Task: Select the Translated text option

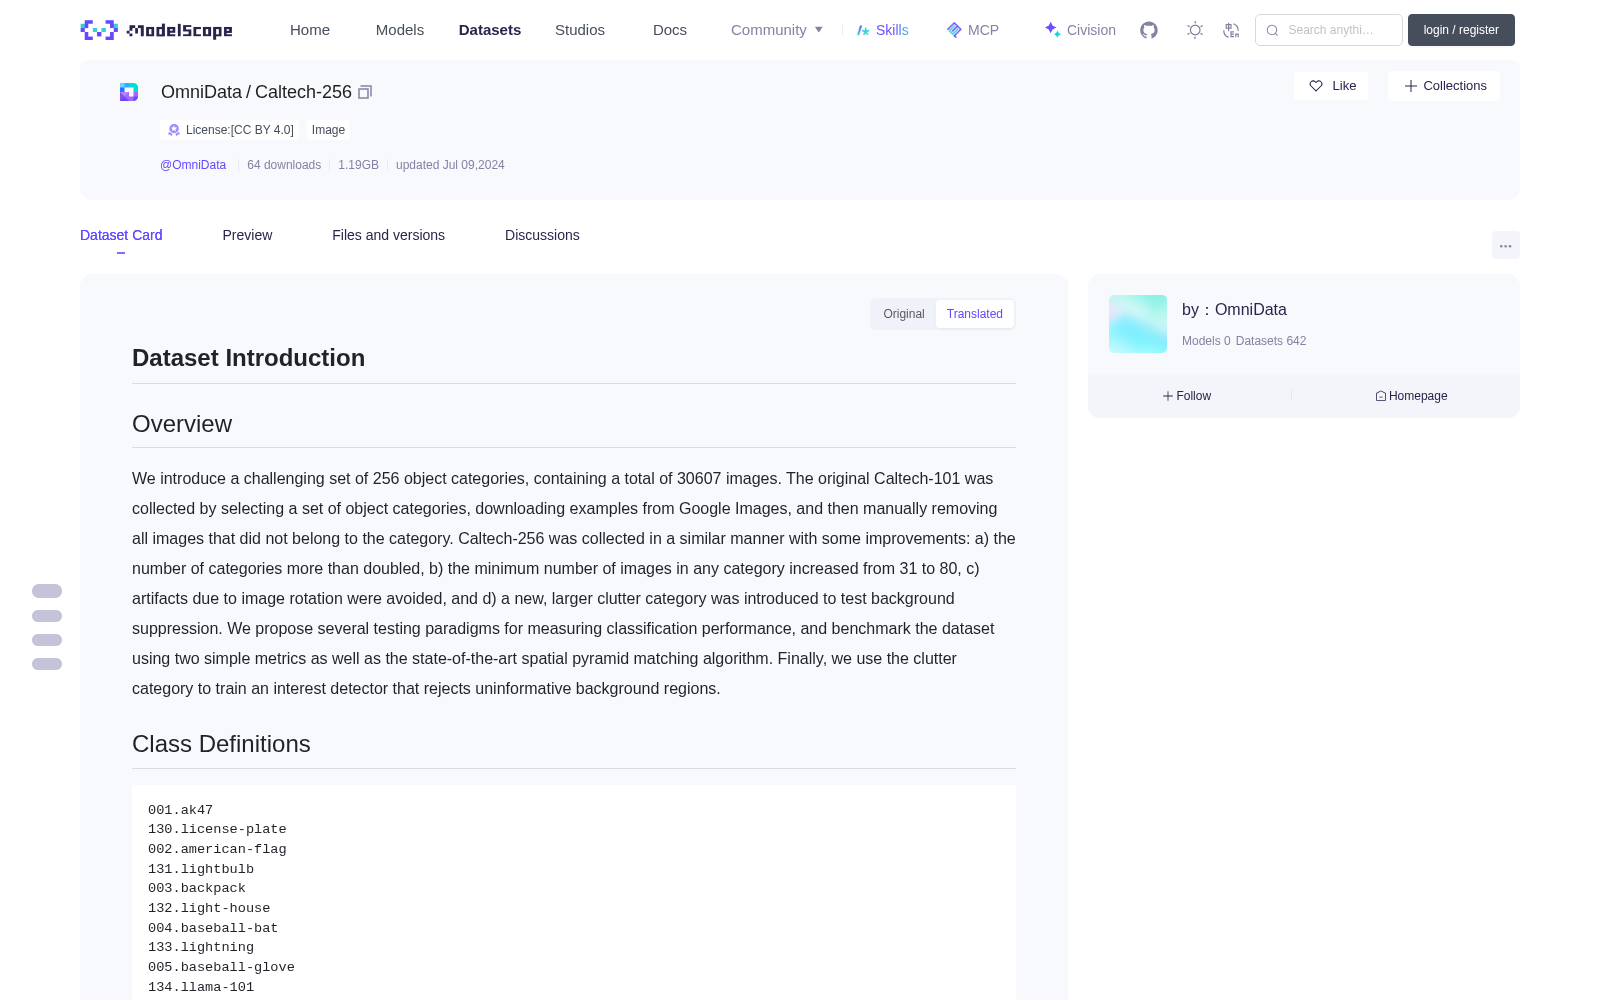Action: point(975,314)
